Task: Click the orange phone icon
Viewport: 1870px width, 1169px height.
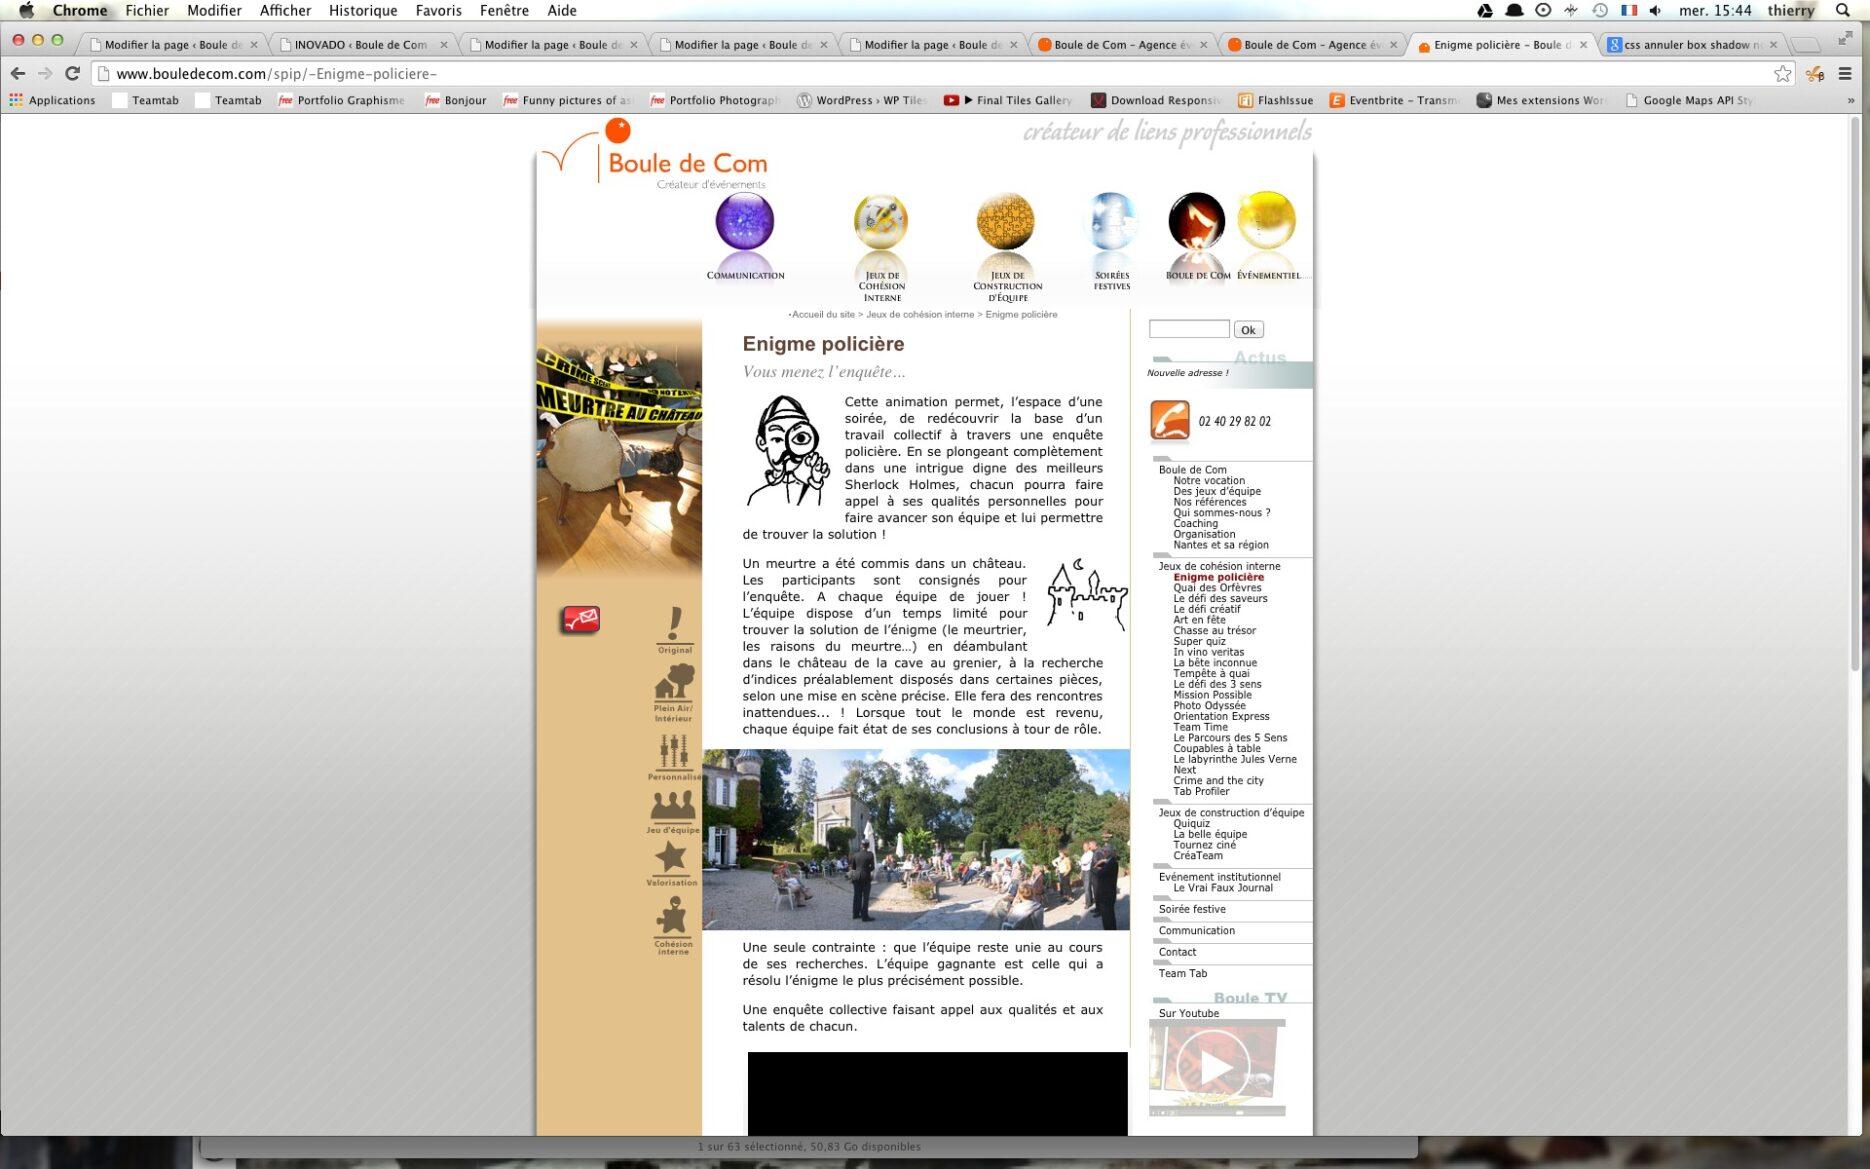Action: [x=1169, y=421]
